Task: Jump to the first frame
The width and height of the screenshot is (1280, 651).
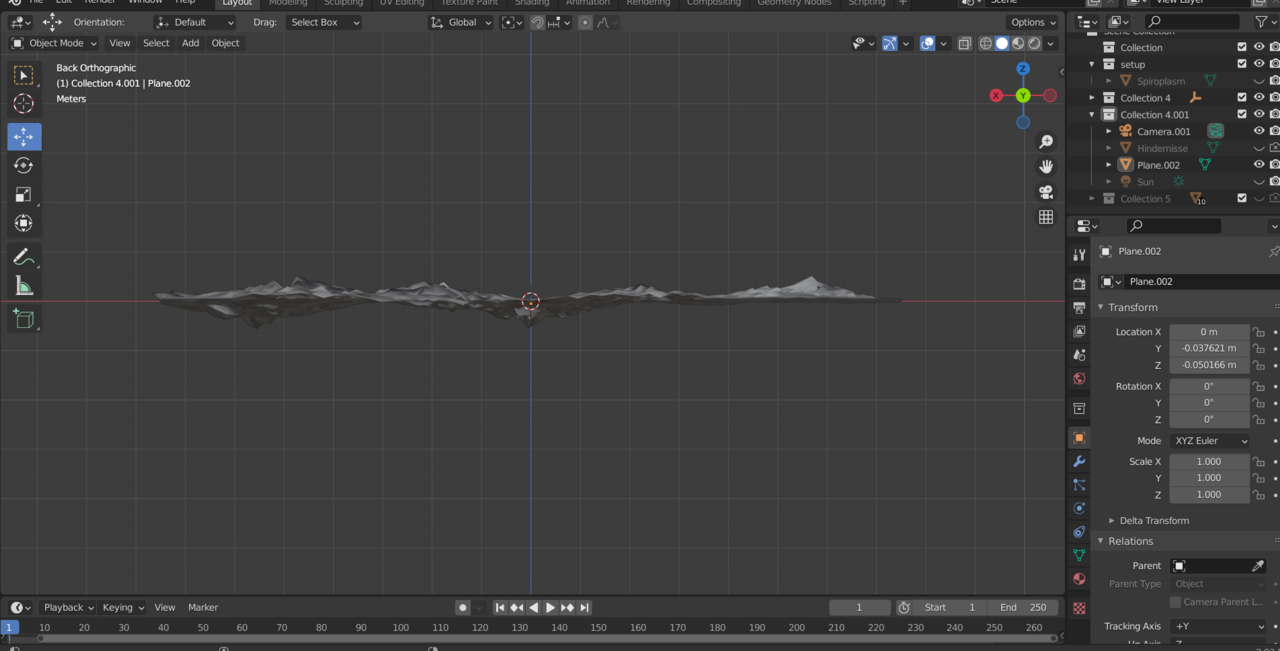Action: click(x=499, y=607)
